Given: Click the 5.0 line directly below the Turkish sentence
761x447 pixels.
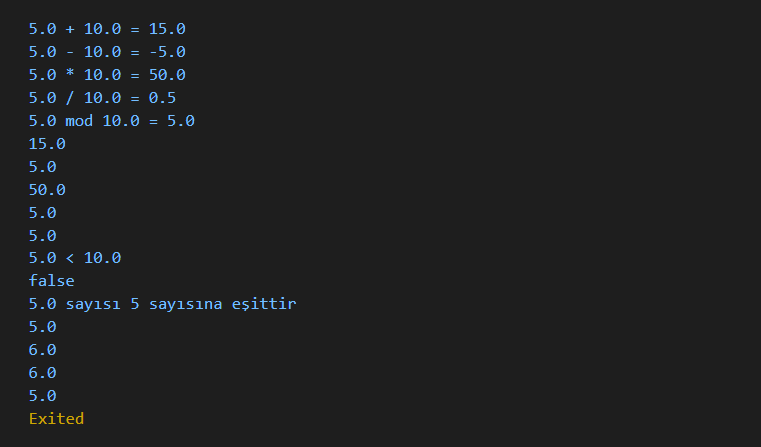Looking at the screenshot, I should (42, 327).
